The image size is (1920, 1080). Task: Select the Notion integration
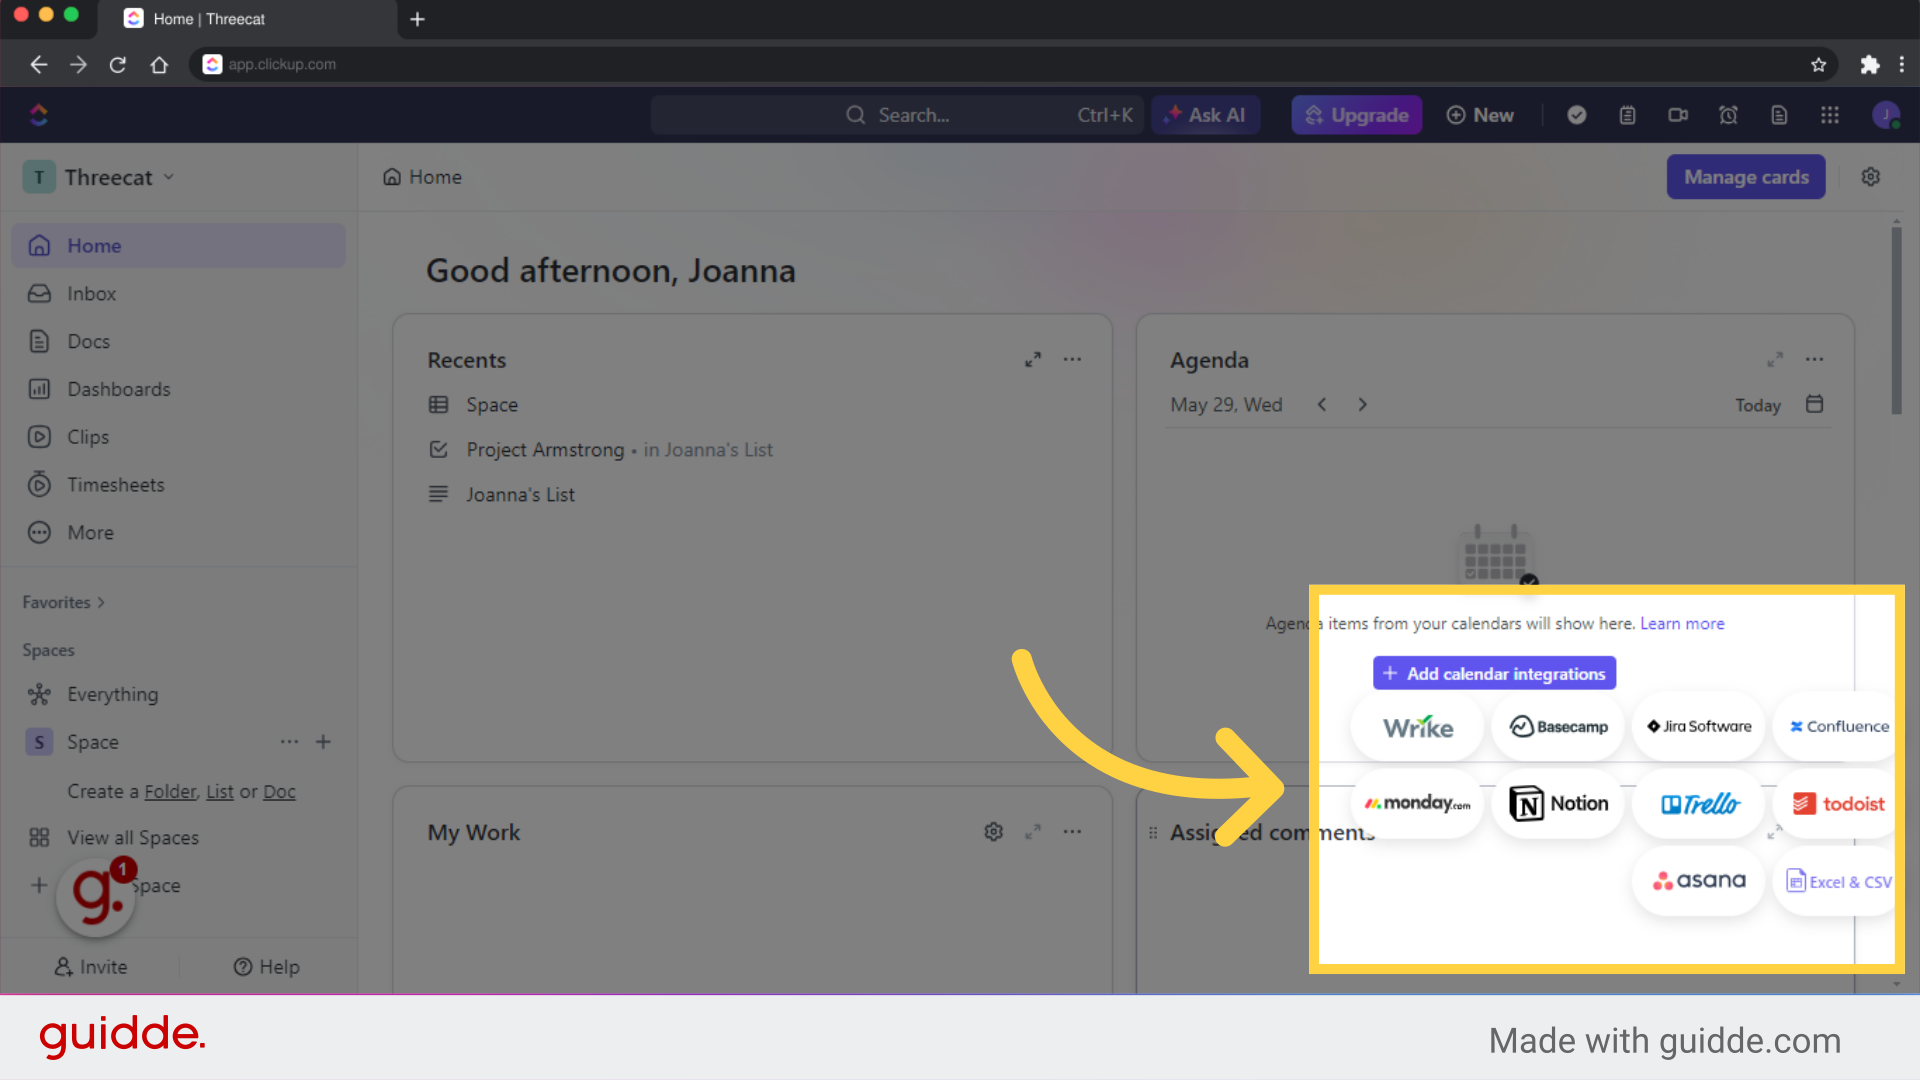pyautogui.click(x=1557, y=803)
